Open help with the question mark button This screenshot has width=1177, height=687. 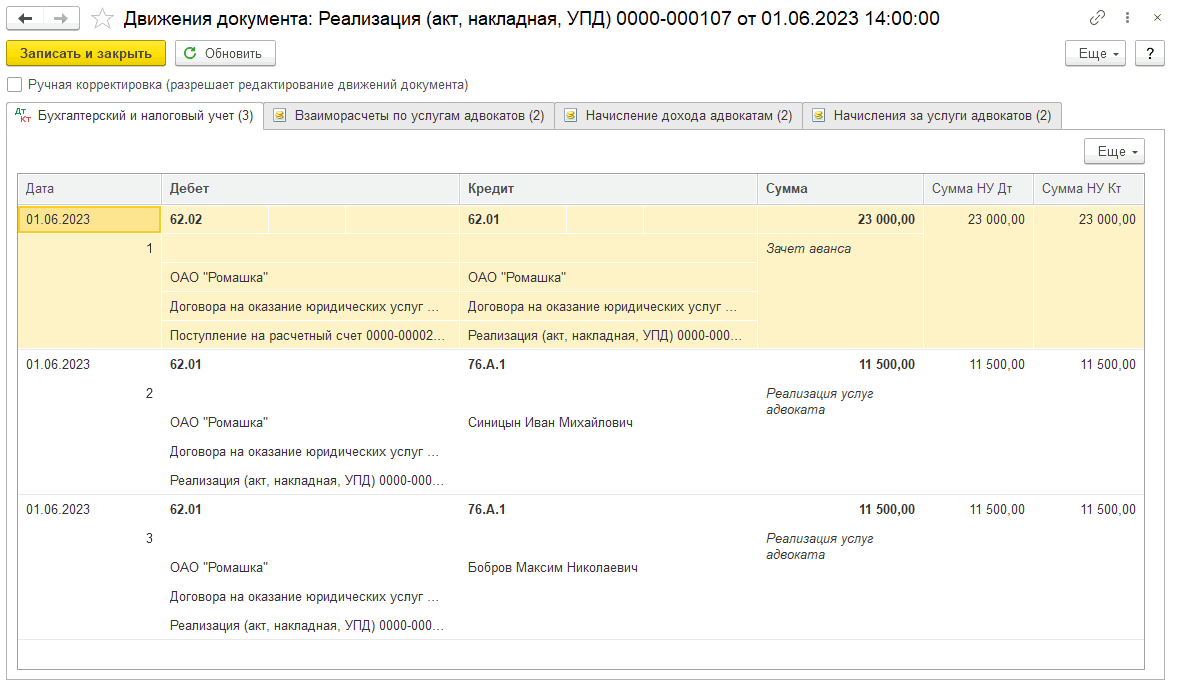click(x=1150, y=54)
